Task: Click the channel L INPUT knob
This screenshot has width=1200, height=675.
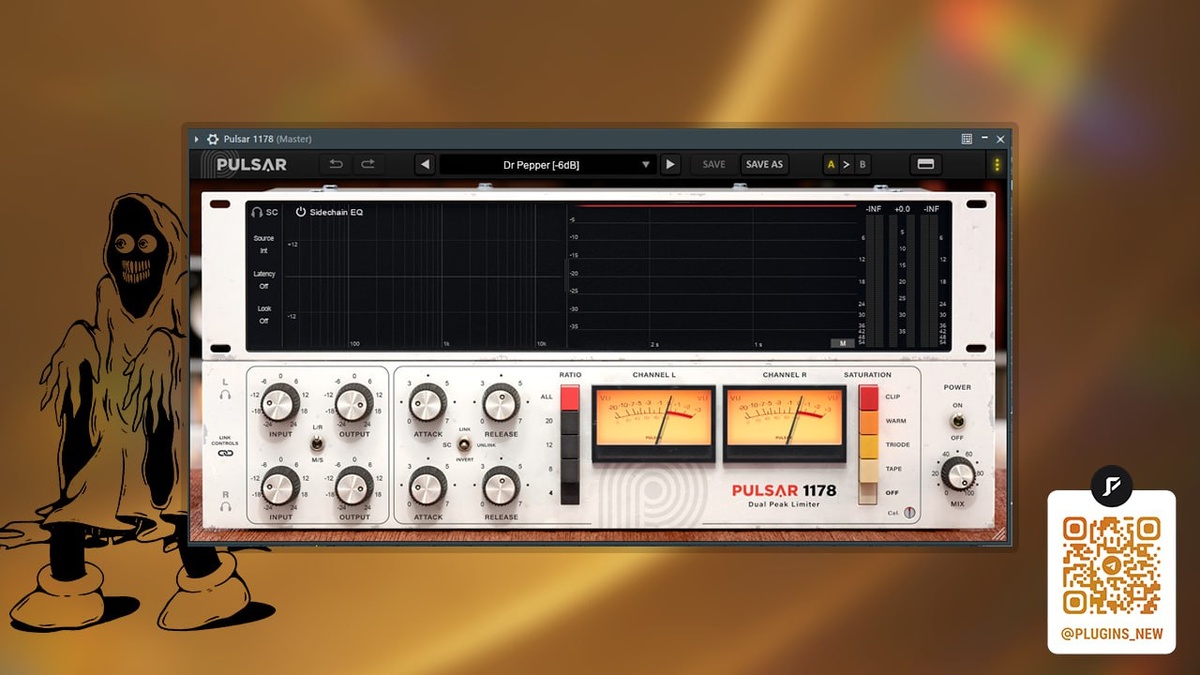Action: click(x=280, y=404)
